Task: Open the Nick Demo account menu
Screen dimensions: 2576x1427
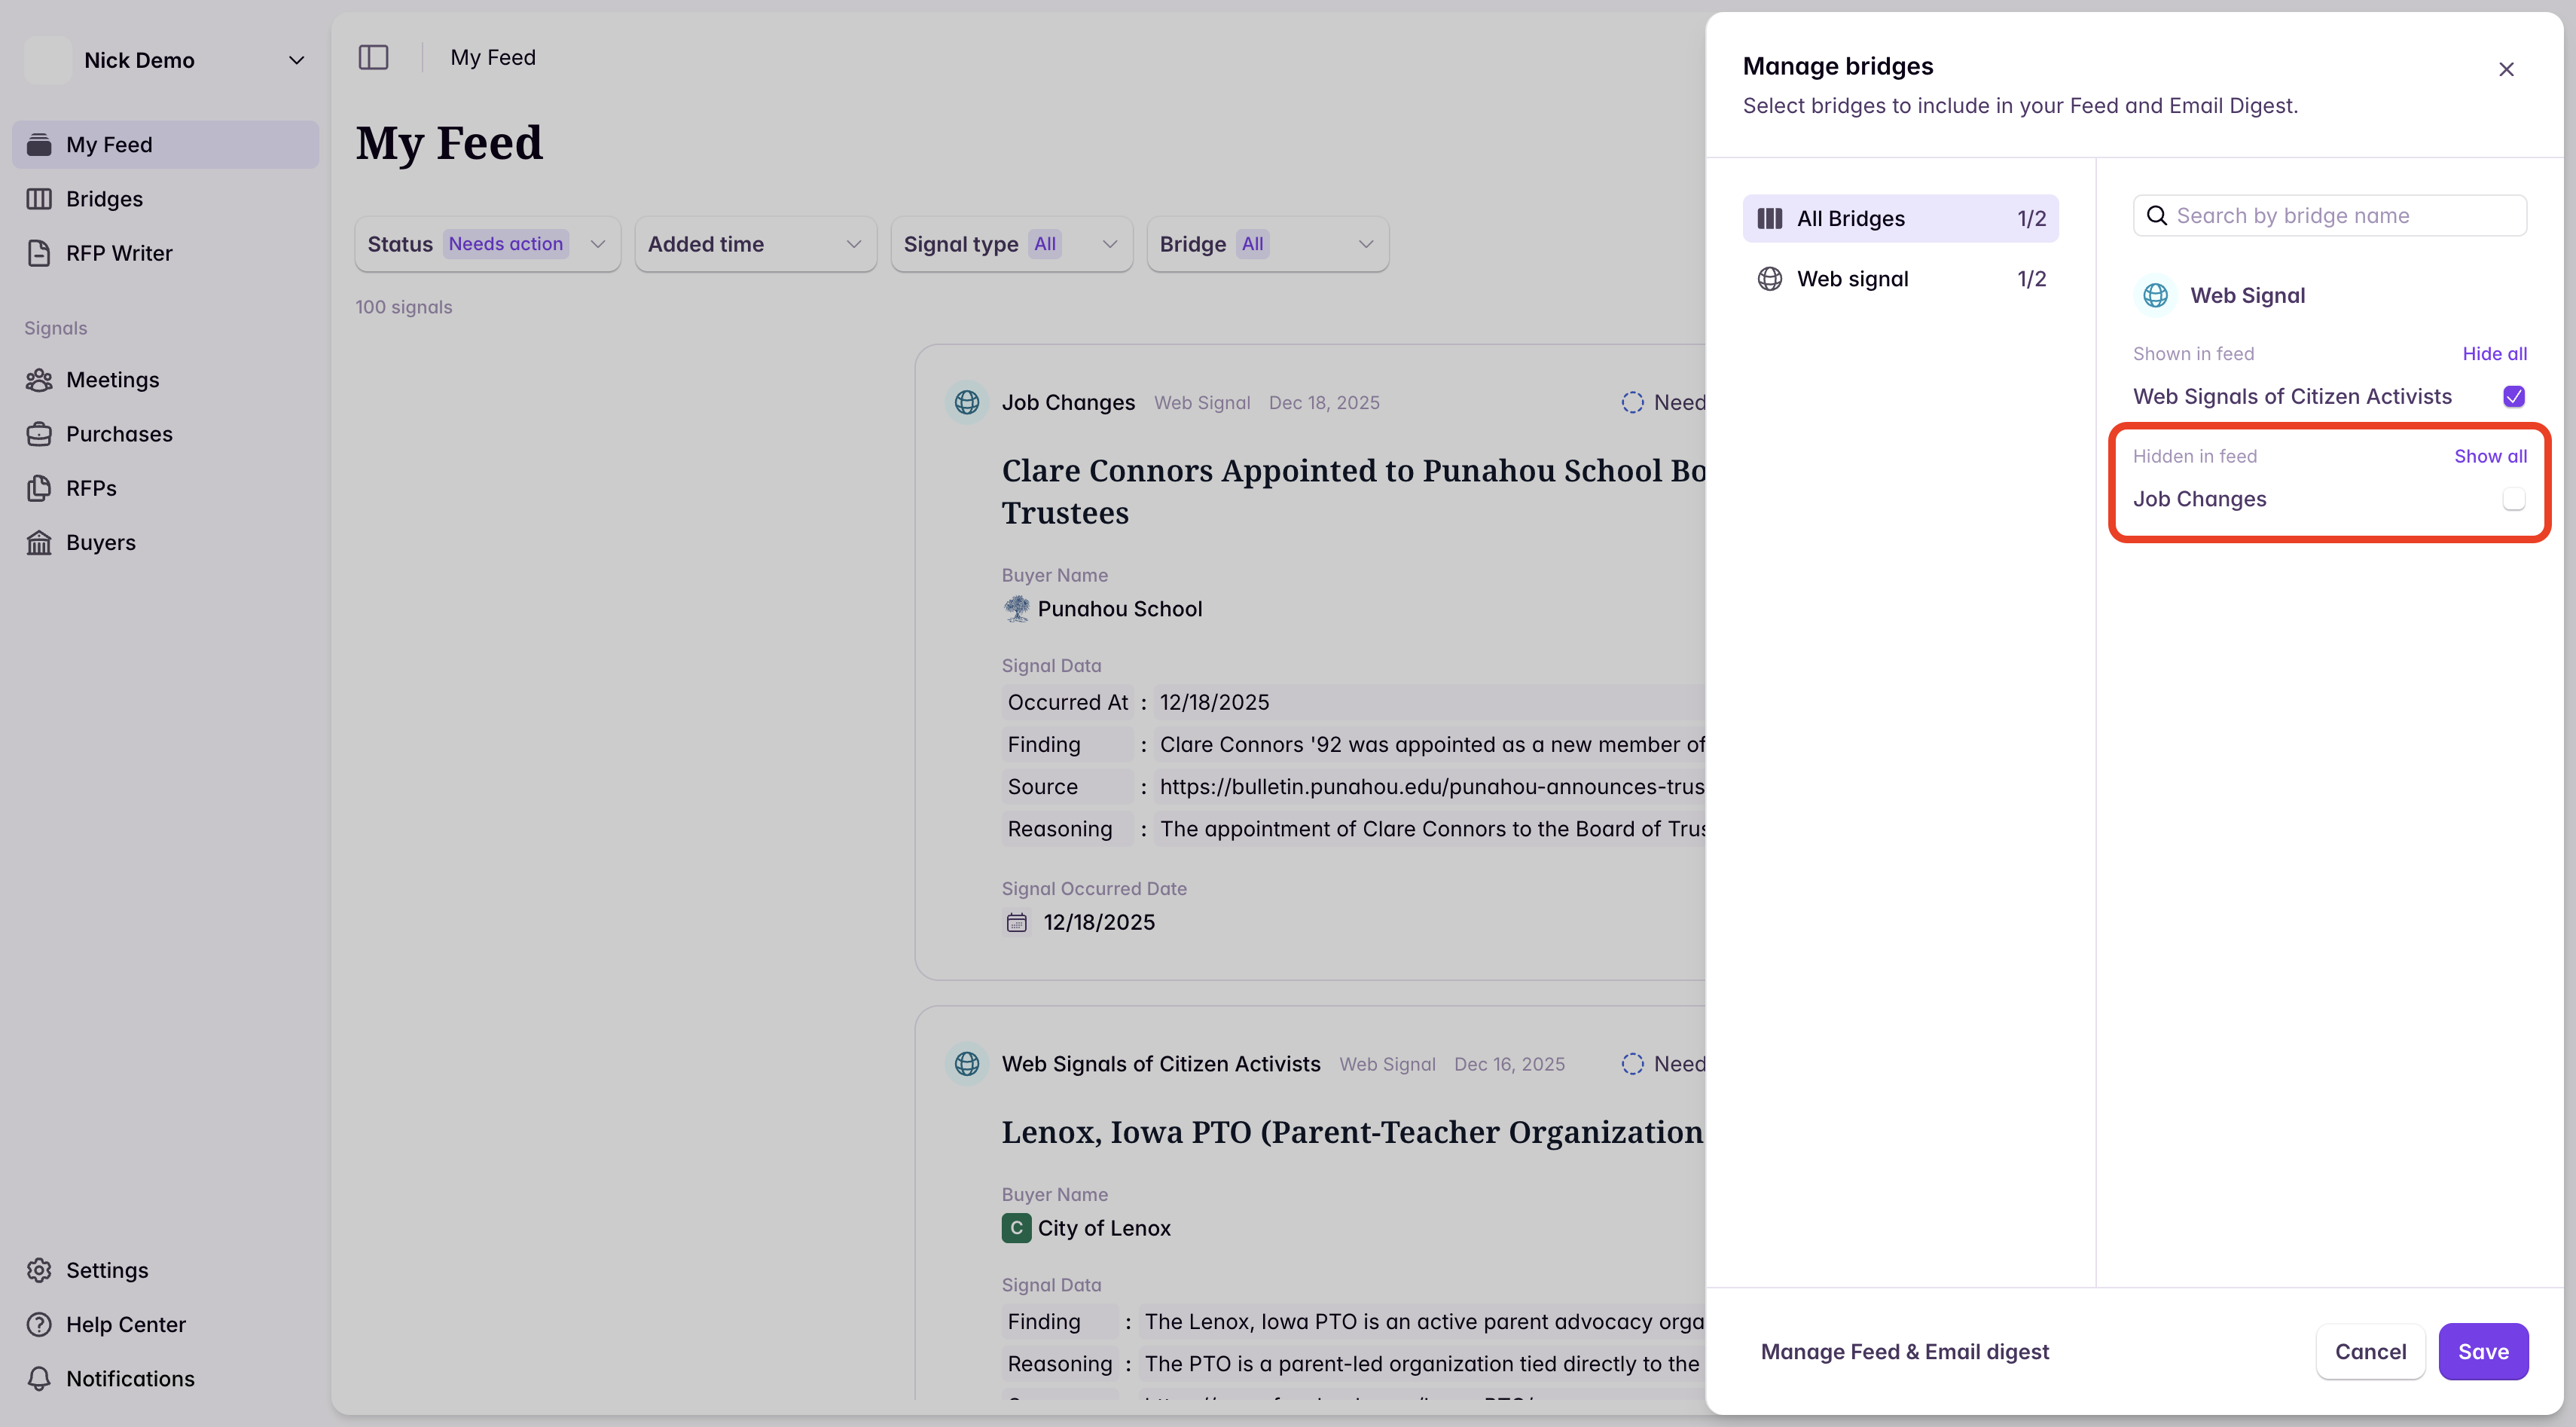Action: (x=165, y=59)
